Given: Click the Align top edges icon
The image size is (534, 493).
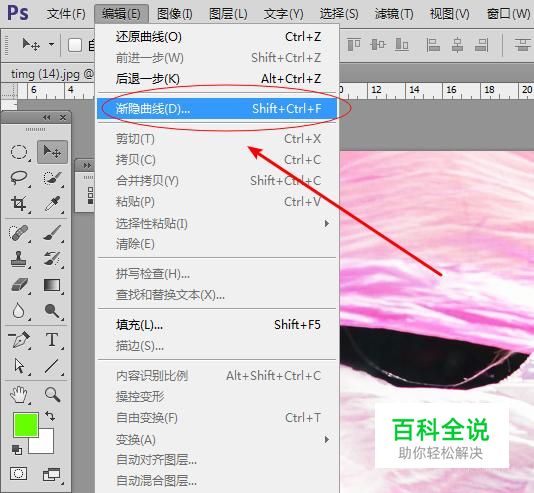Looking at the screenshot, I should (354, 45).
